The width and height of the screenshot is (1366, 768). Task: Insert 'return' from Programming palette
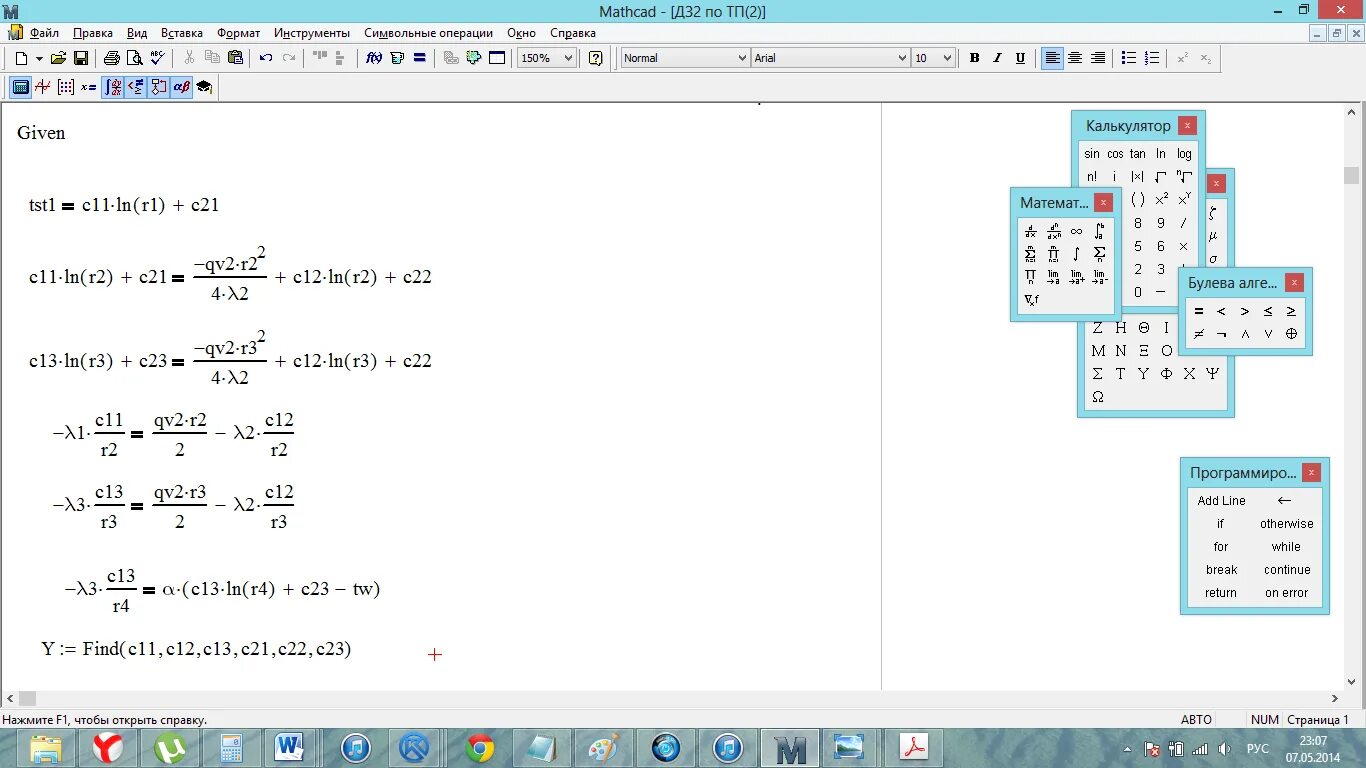click(1221, 593)
